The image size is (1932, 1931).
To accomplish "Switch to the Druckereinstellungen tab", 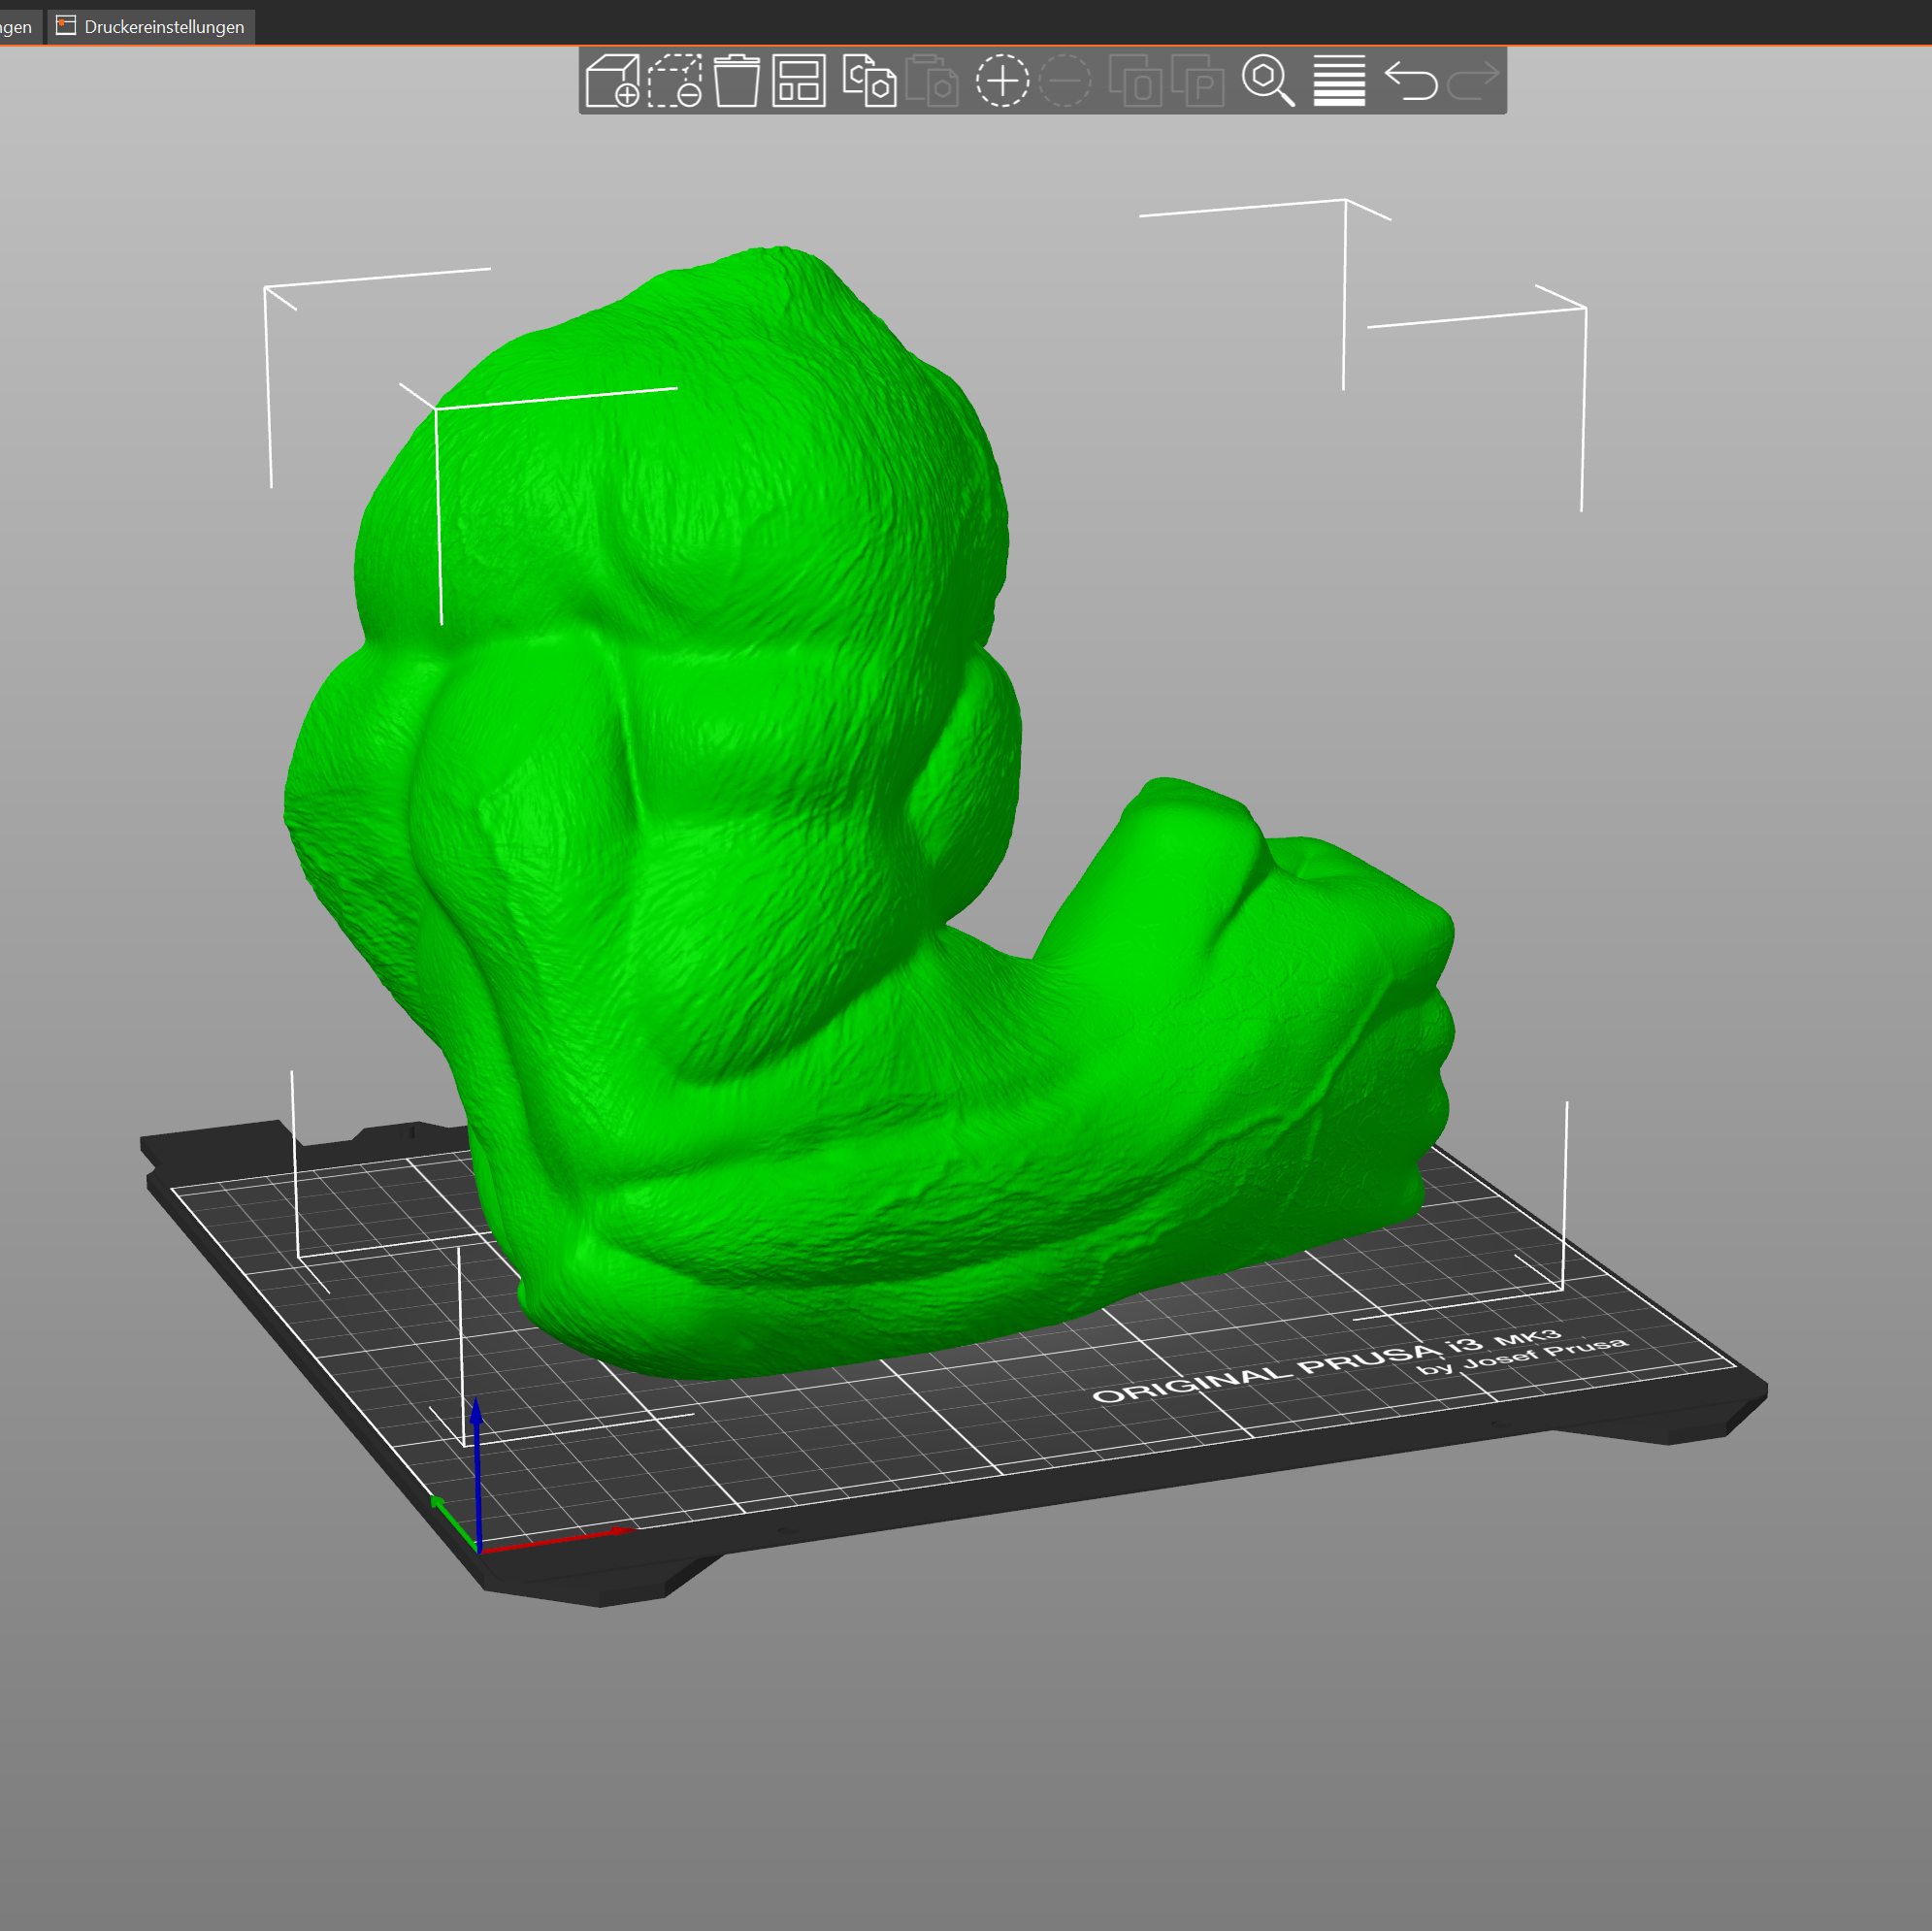I will coord(152,27).
